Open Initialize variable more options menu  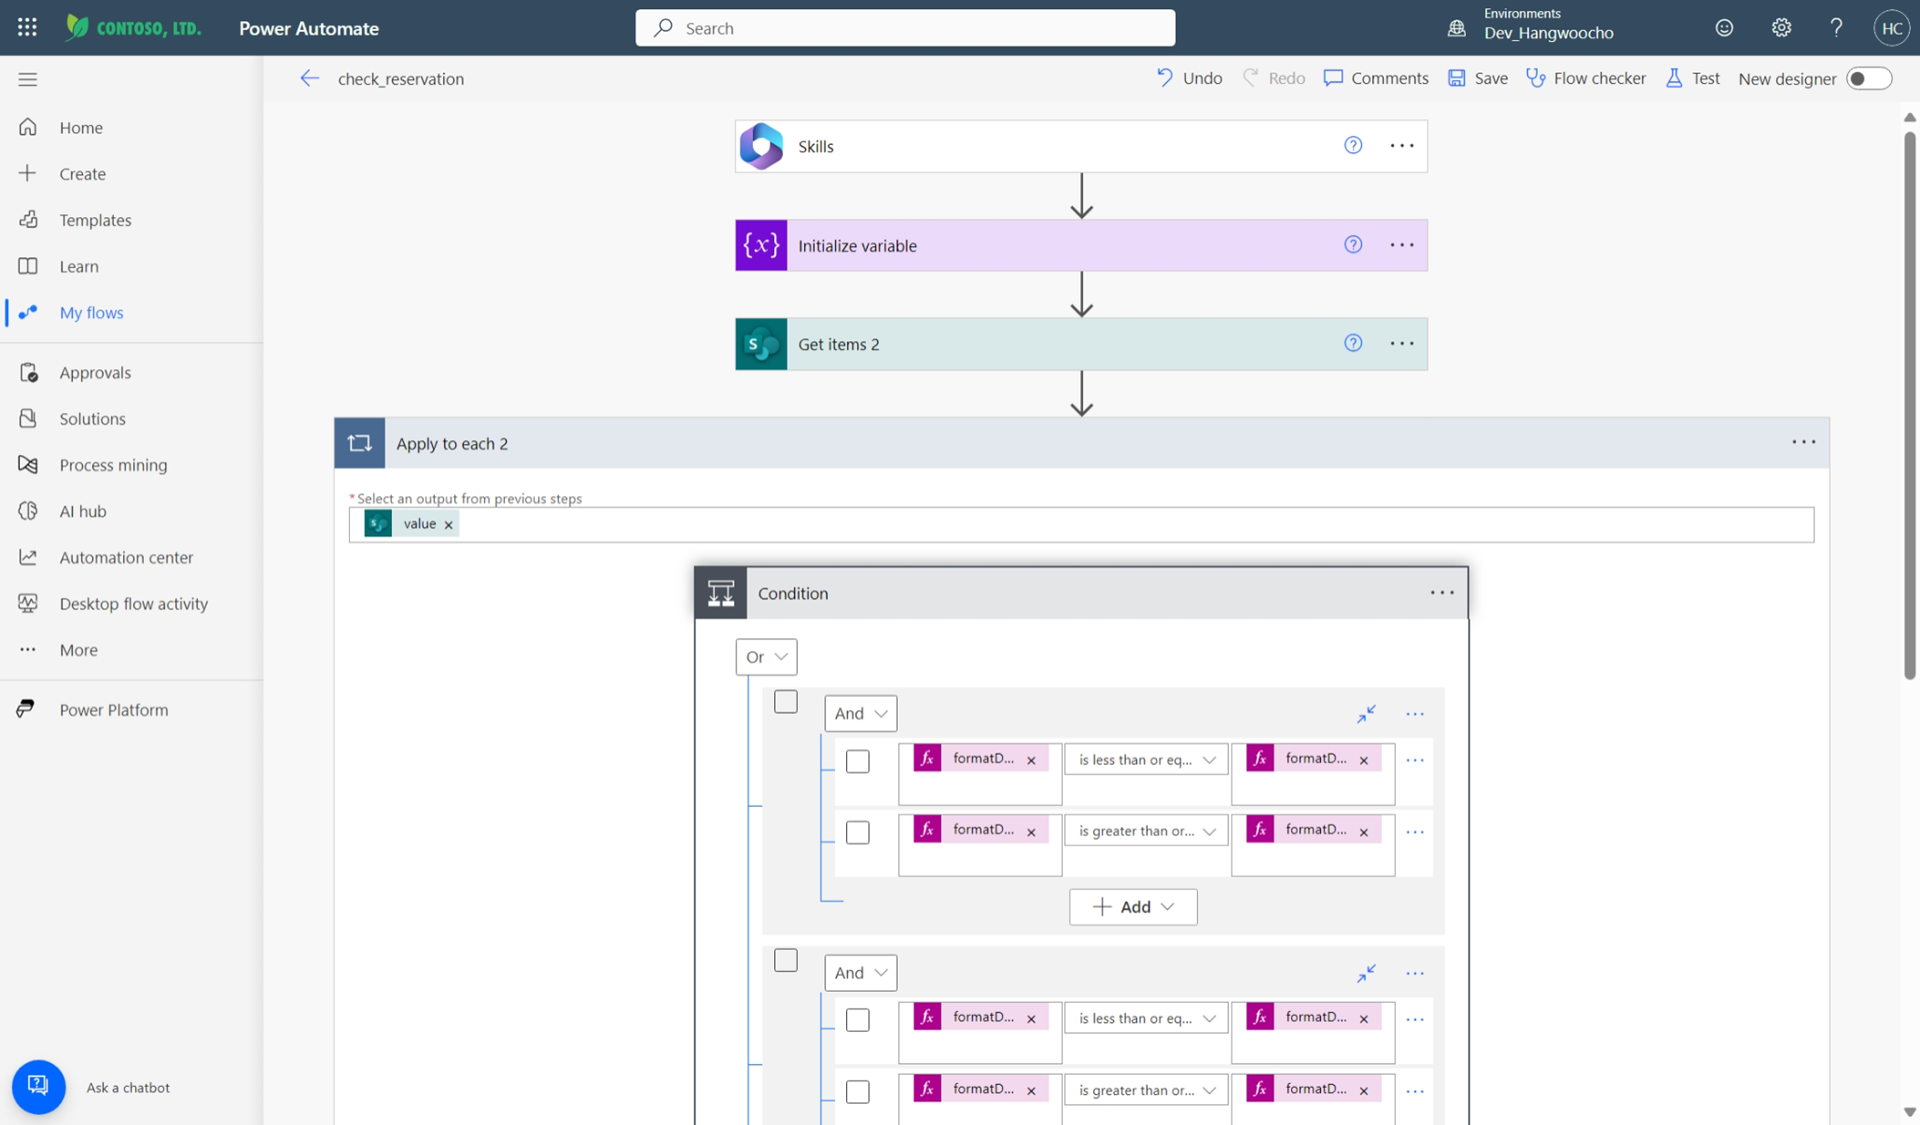point(1402,245)
